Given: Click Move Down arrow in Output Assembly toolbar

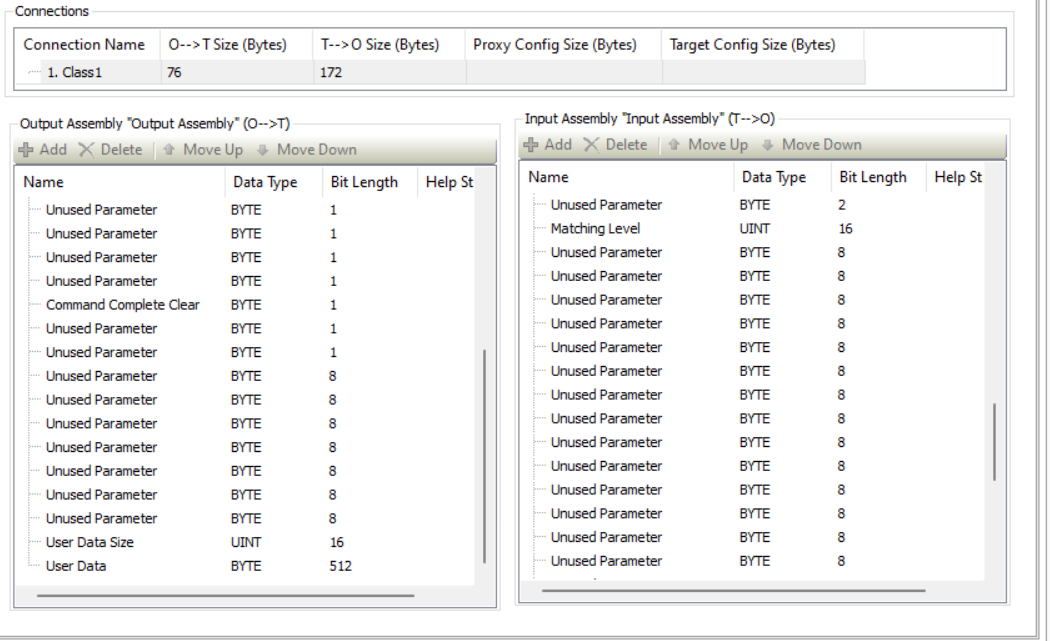Looking at the screenshot, I should [x=262, y=150].
